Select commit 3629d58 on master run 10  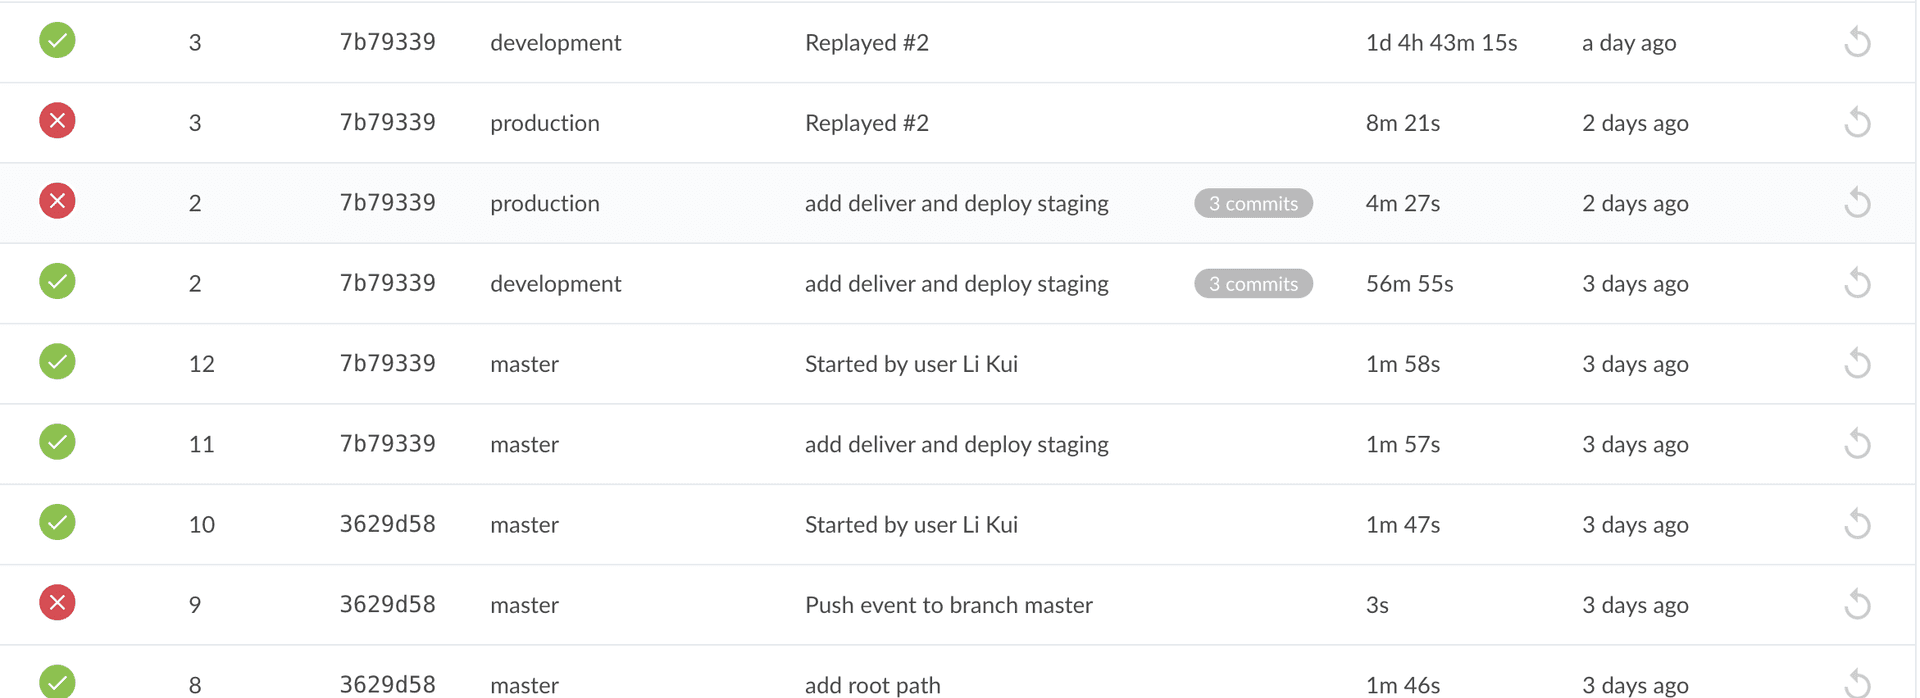click(387, 524)
